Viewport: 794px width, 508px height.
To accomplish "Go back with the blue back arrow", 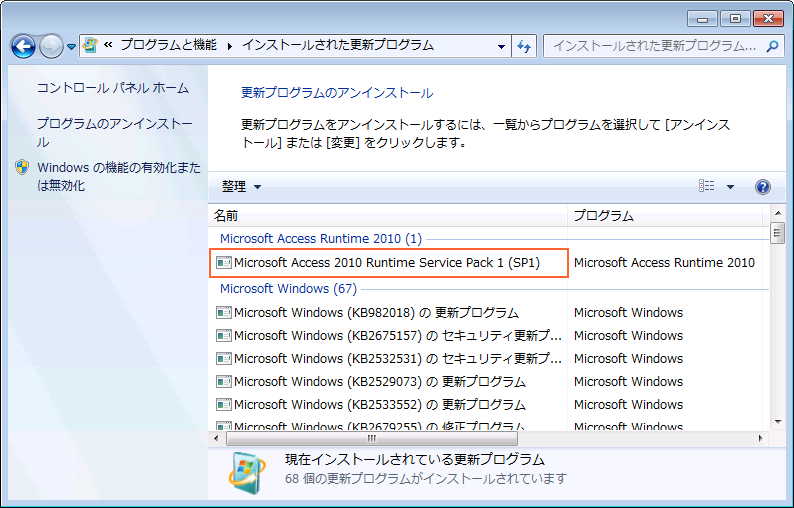I will click(x=23, y=47).
